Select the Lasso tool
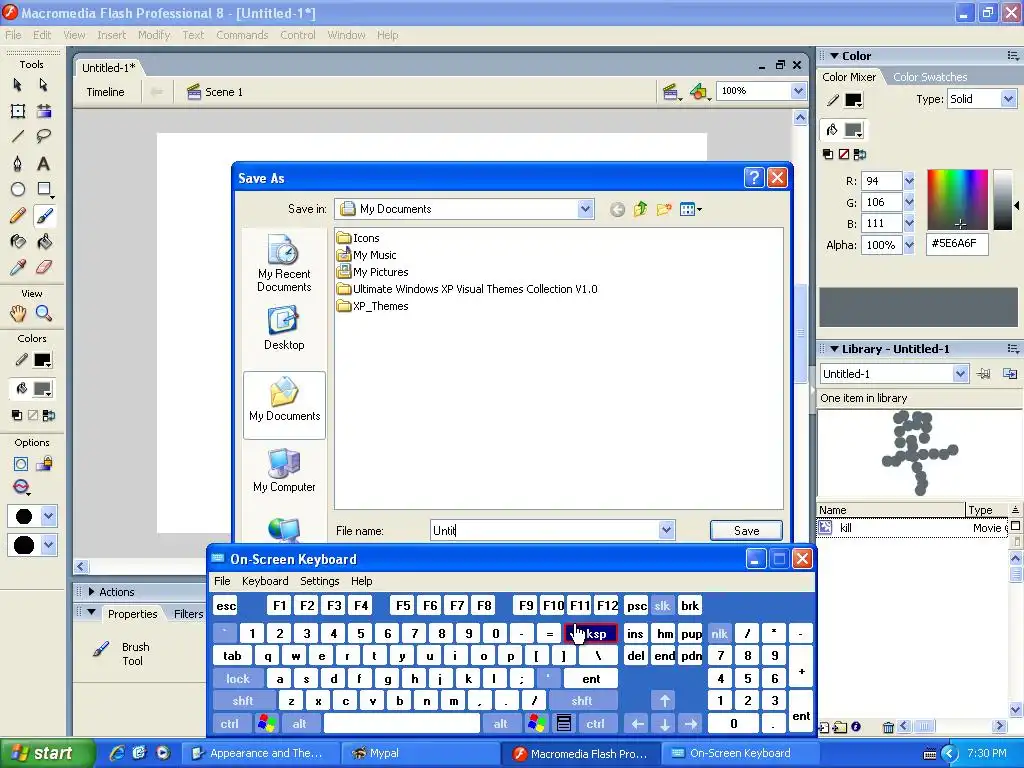This screenshot has width=1024, height=768. pos(44,136)
